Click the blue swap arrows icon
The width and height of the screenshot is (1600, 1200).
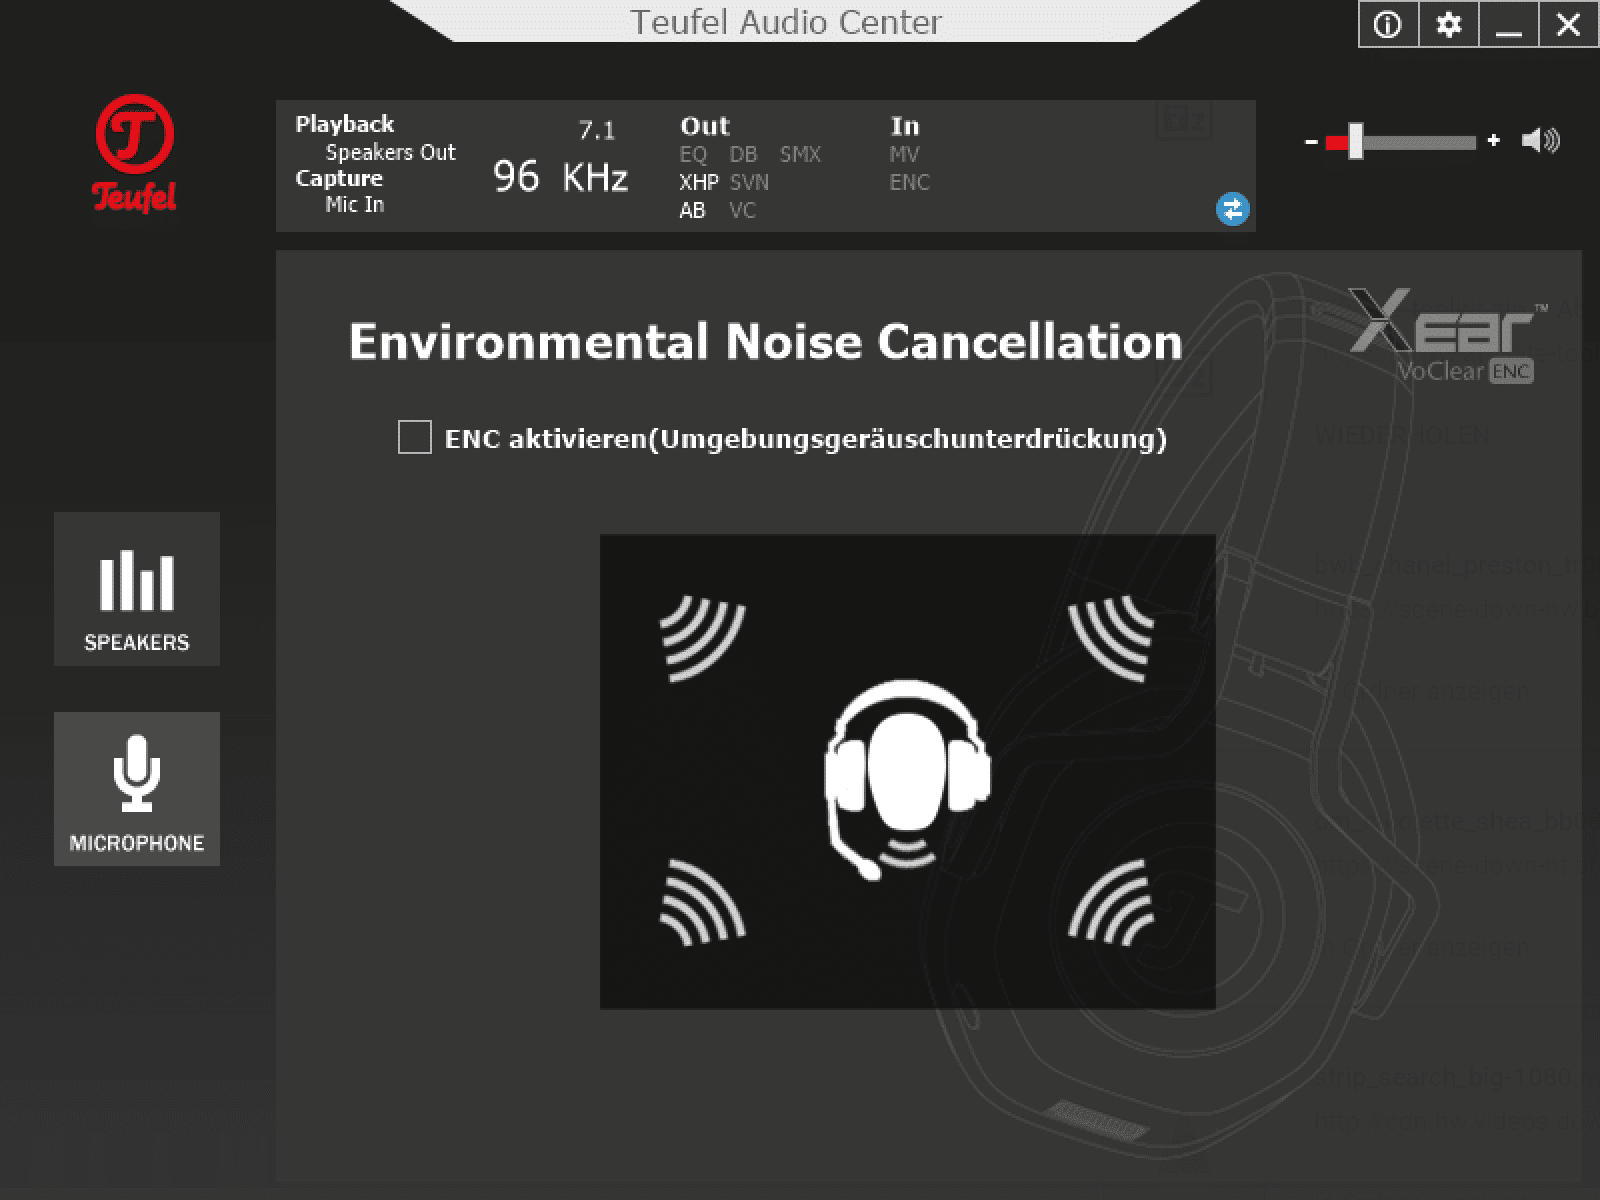click(x=1232, y=209)
